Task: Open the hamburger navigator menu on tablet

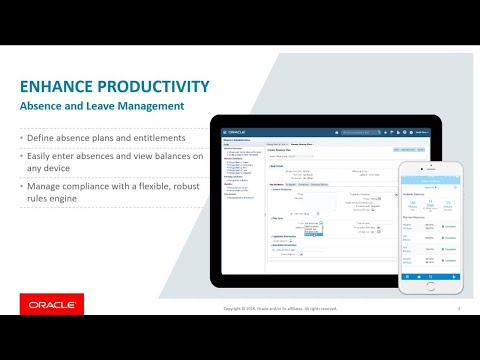Action: 225,132
